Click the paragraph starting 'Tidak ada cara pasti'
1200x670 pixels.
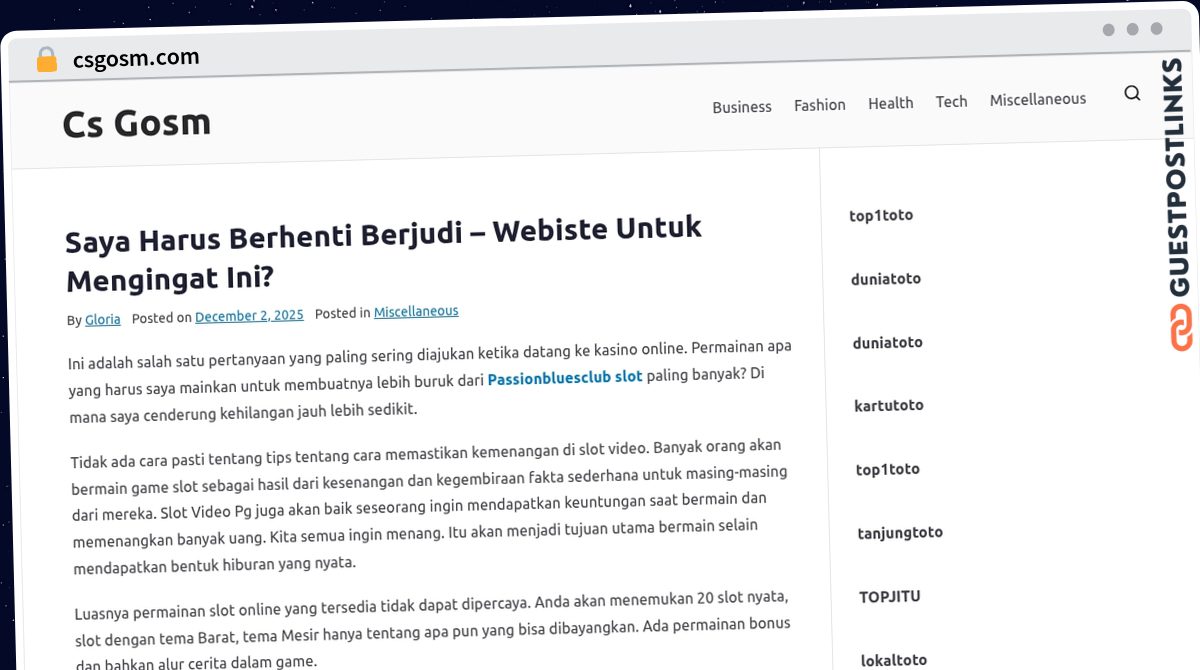[430, 508]
